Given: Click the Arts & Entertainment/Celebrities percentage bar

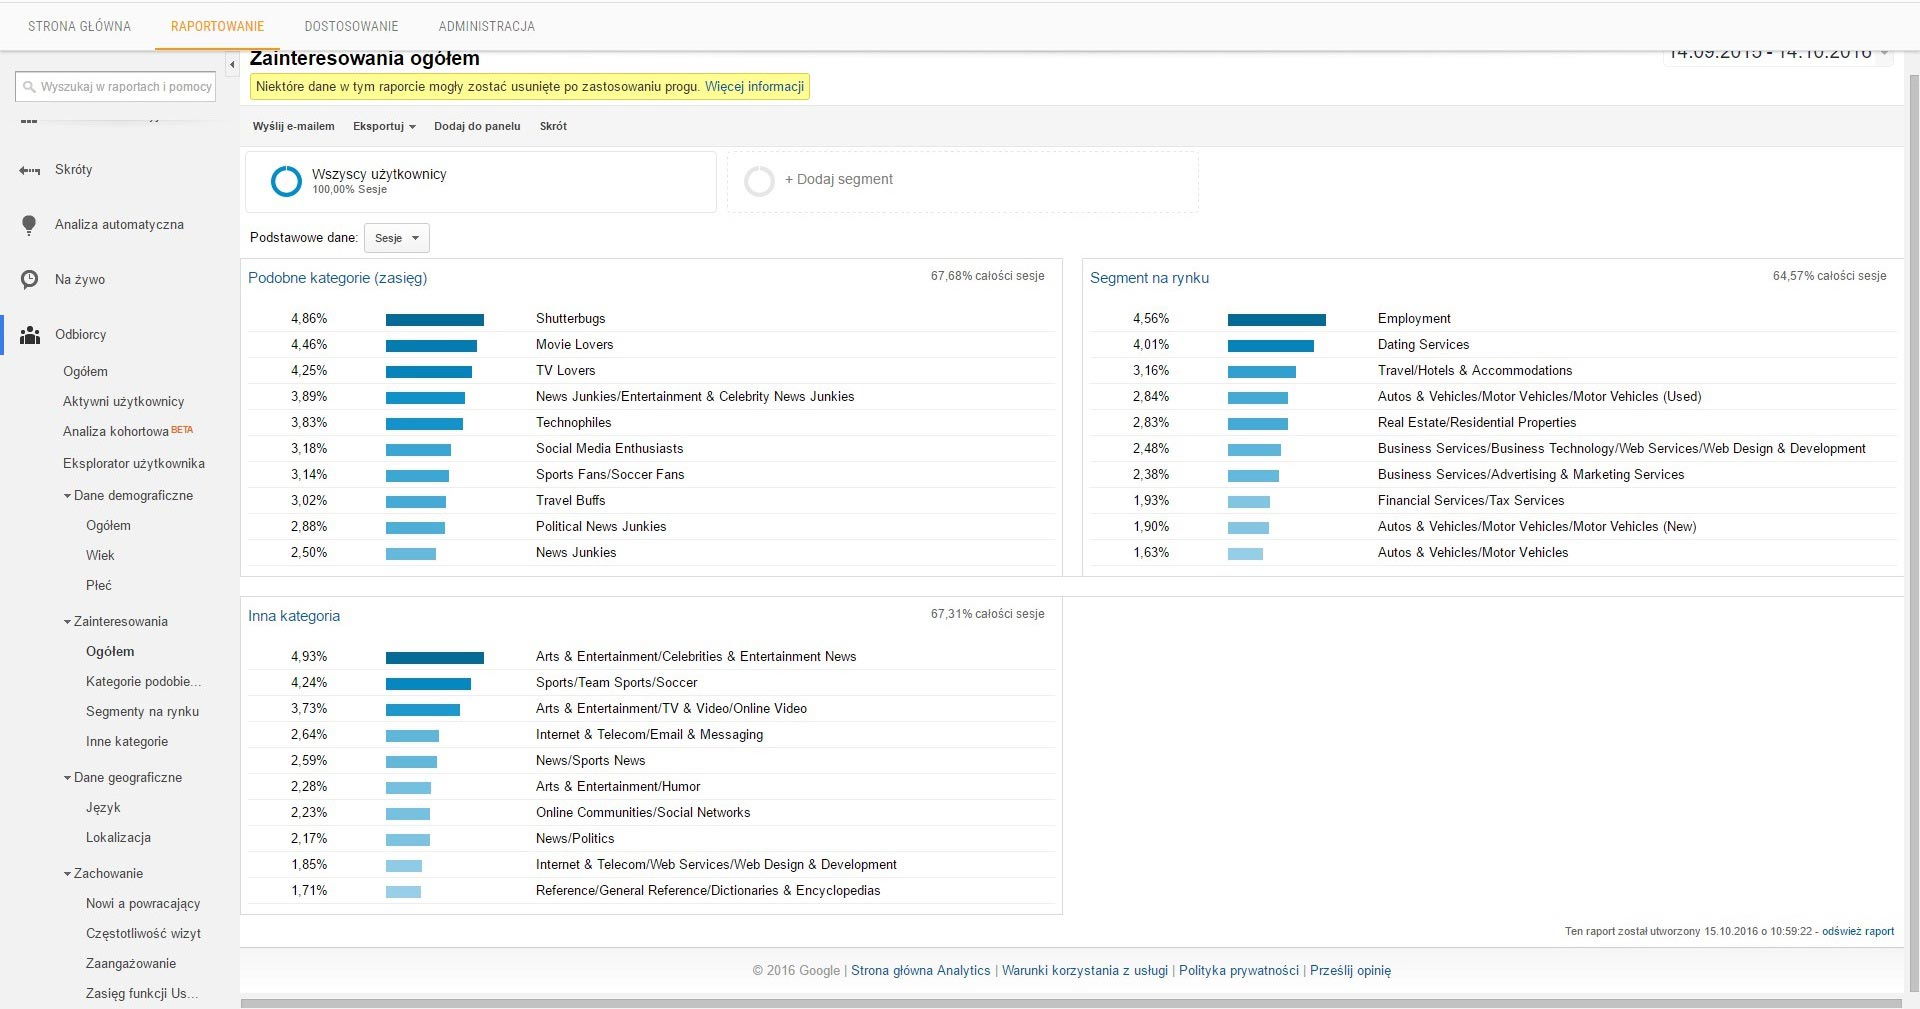Looking at the screenshot, I should tap(435, 658).
